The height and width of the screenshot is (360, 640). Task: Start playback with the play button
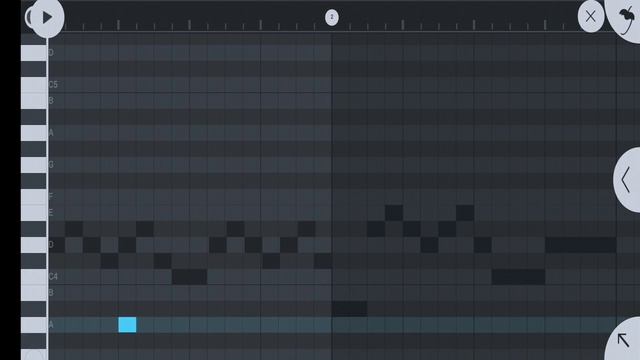[47, 18]
